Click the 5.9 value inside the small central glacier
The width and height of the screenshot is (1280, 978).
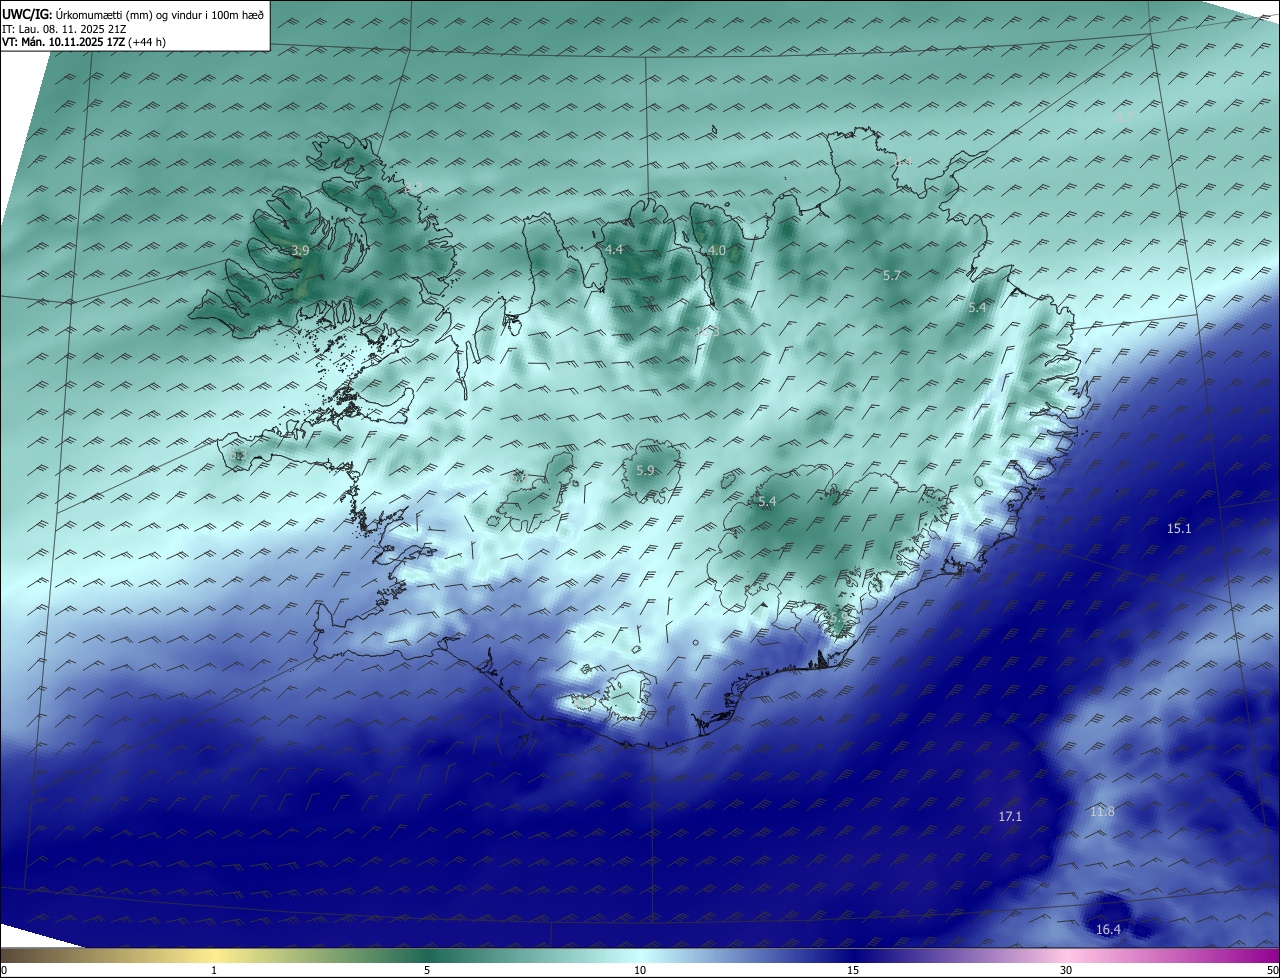(x=645, y=470)
